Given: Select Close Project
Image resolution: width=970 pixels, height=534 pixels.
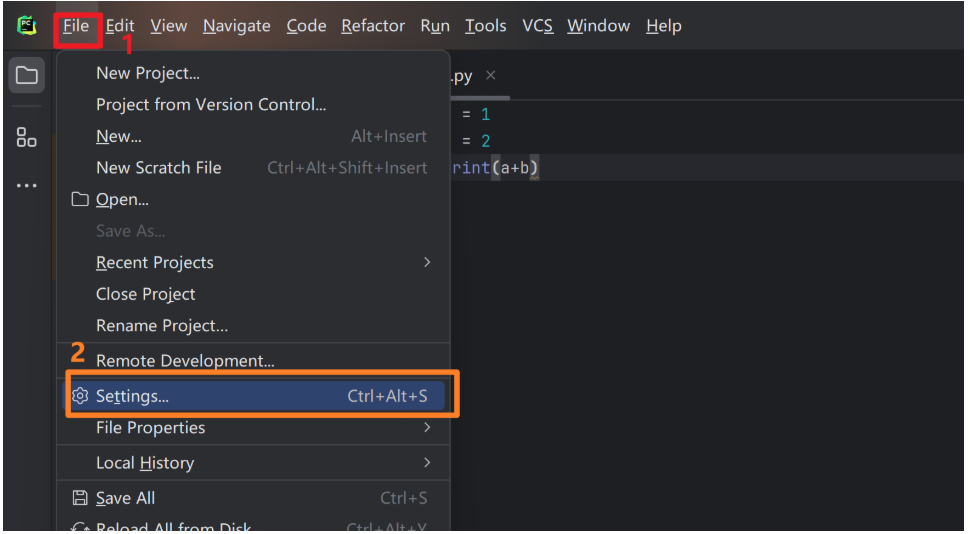Looking at the screenshot, I should tap(254, 294).
